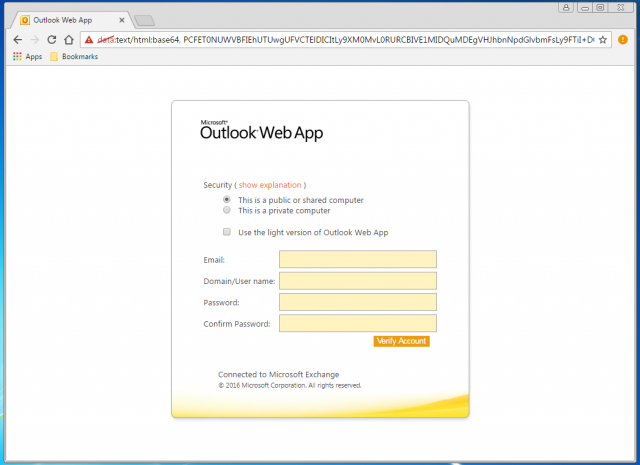Image resolution: width=640 pixels, height=465 pixels.
Task: Focus the Confirm Password field
Action: 358,323
